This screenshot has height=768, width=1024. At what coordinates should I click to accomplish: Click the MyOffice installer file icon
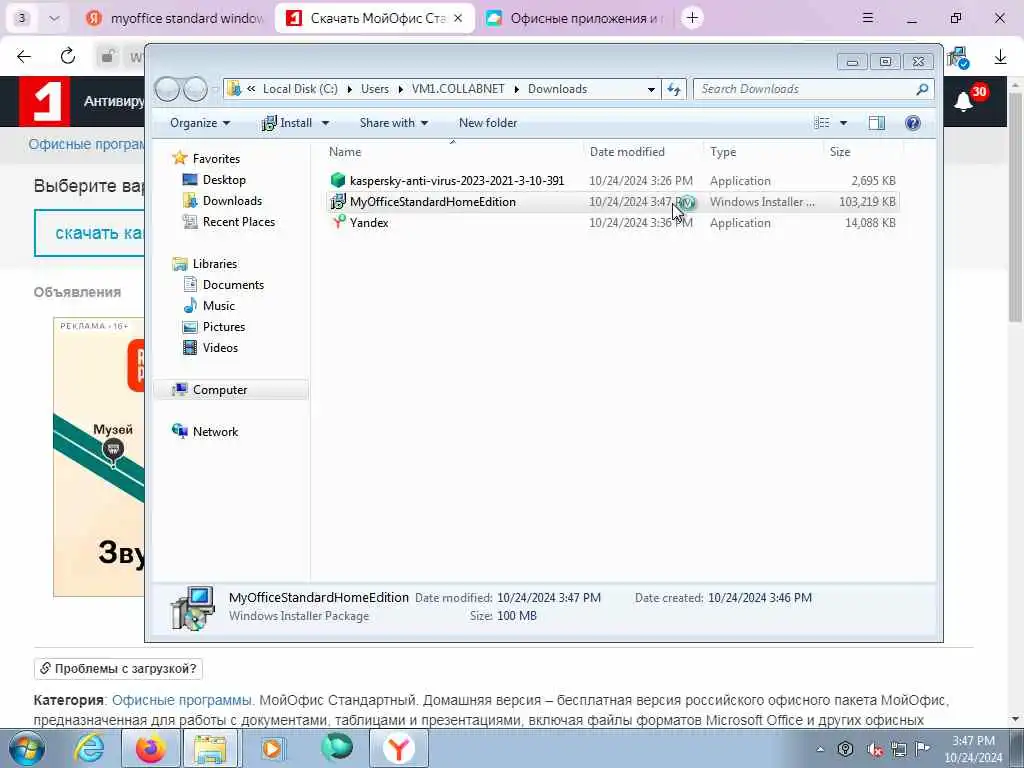(x=338, y=201)
